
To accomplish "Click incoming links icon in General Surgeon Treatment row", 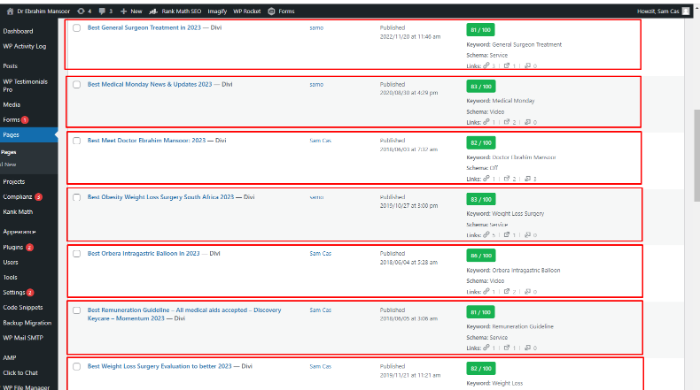I will (527, 66).
